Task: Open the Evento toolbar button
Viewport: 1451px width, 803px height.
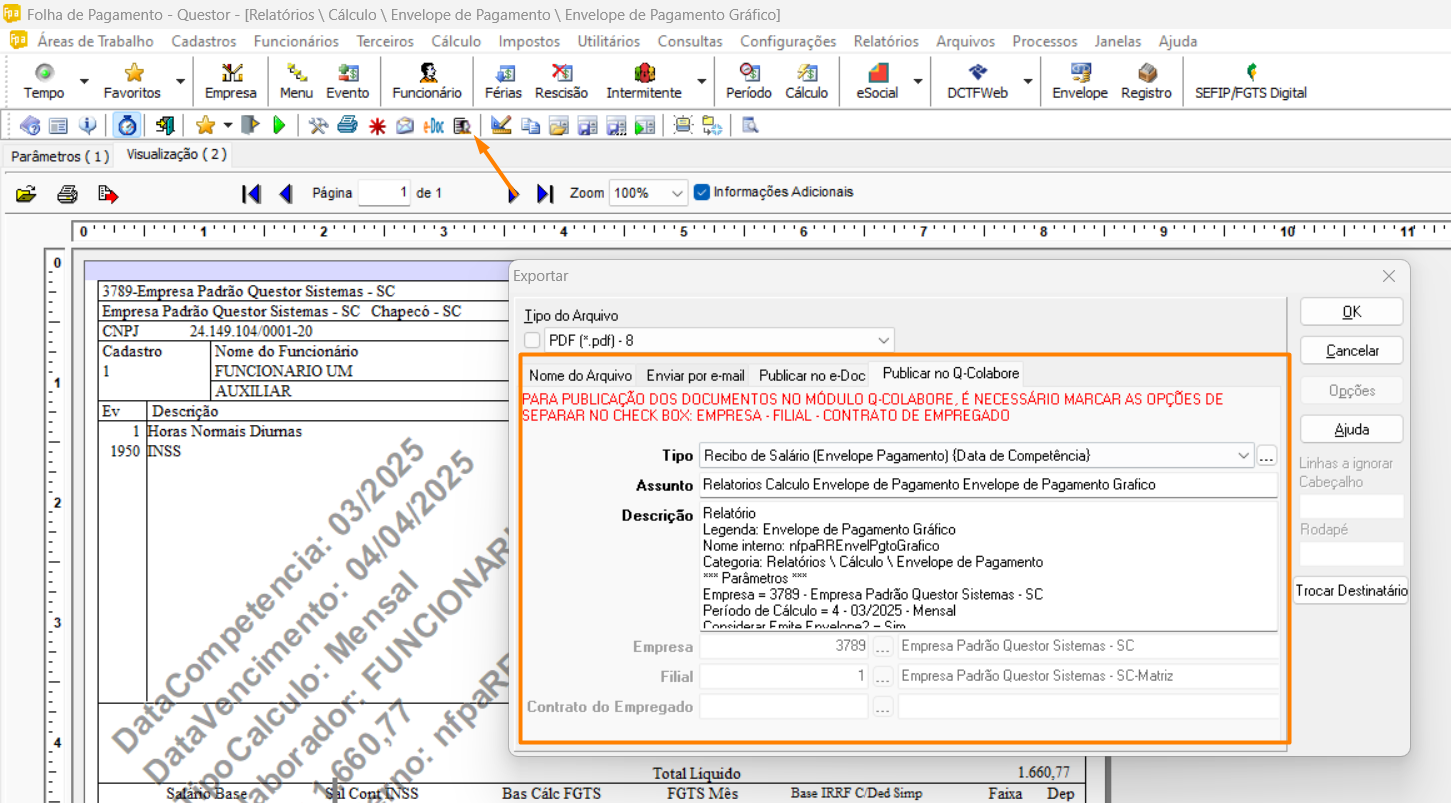Action: coord(348,82)
